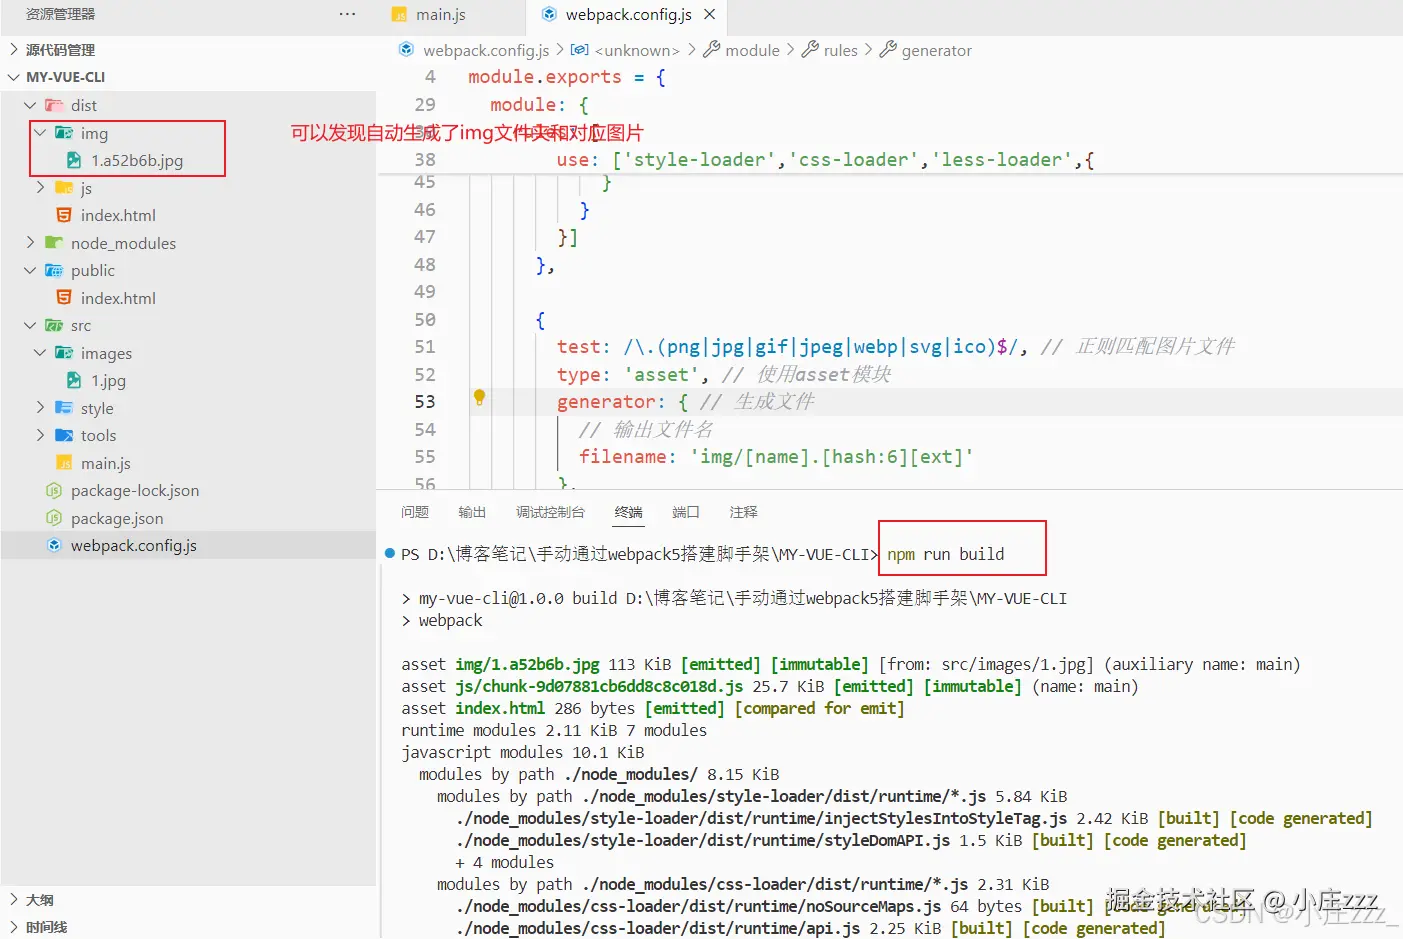Screen dimensions: 1403x939
Task: Collapse the images folder chevron
Action: (x=40, y=353)
